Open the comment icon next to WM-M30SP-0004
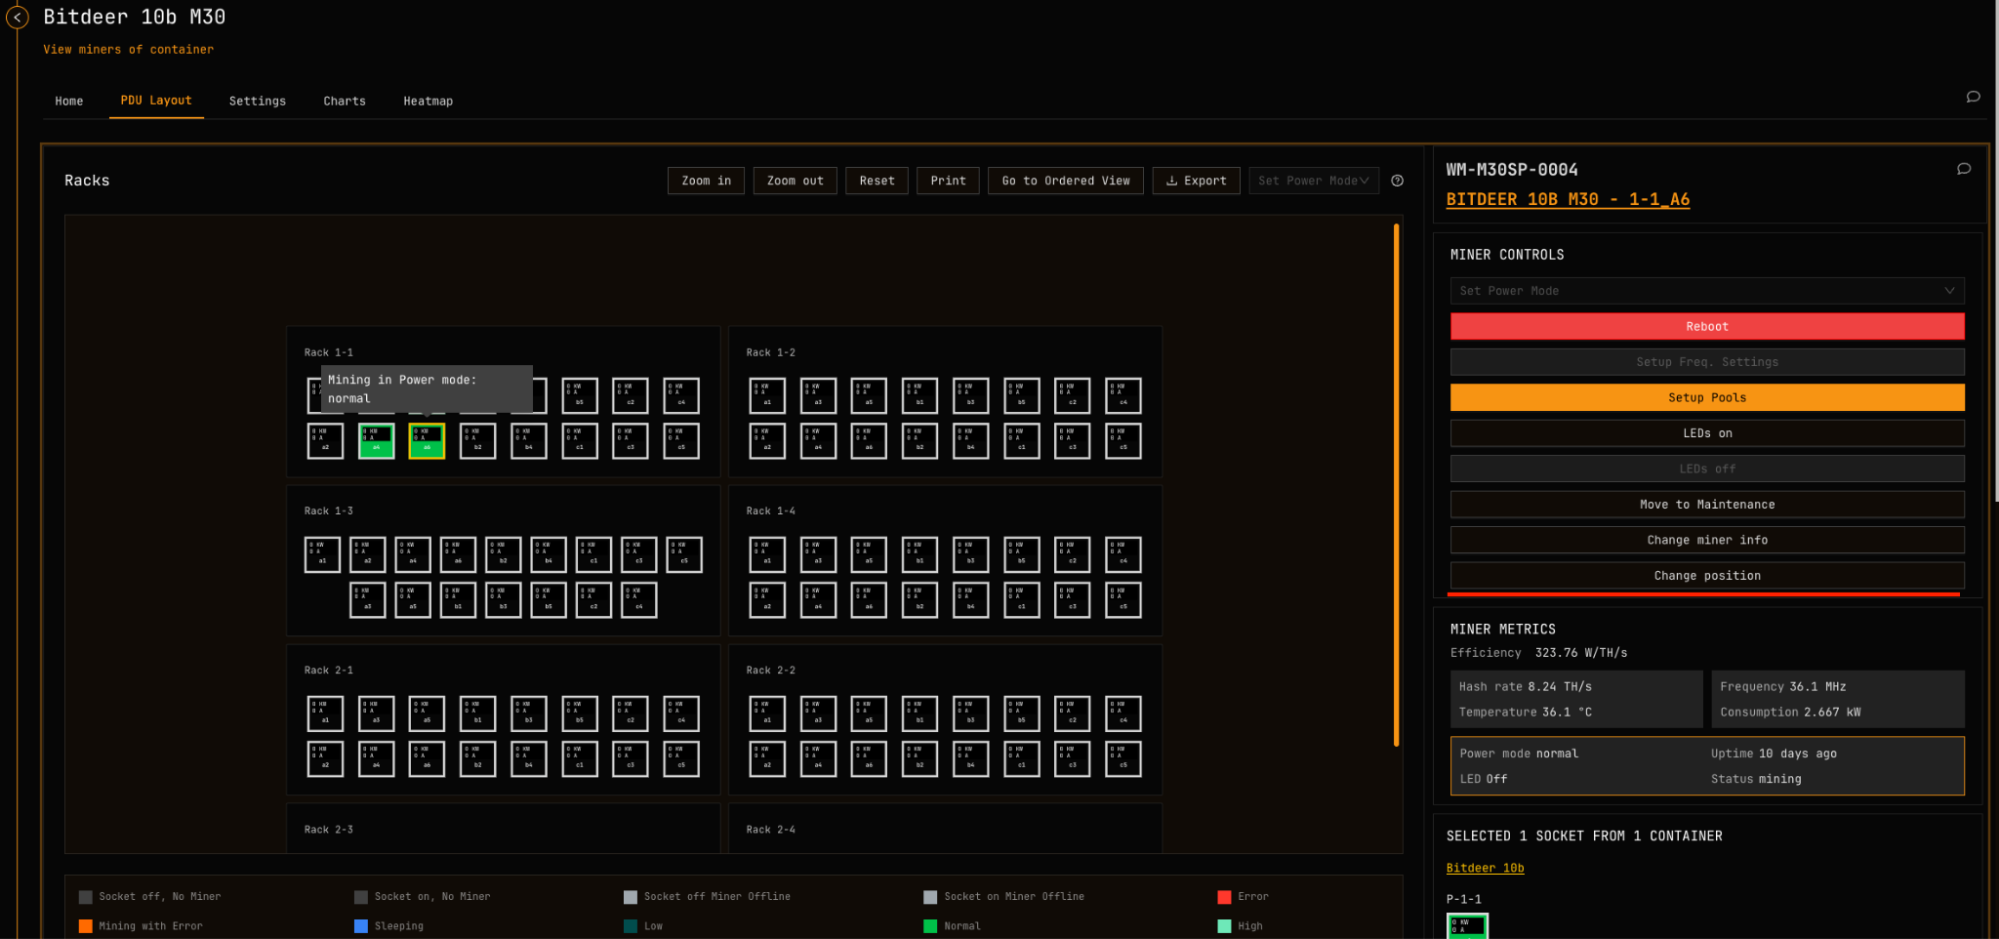 point(1963,169)
